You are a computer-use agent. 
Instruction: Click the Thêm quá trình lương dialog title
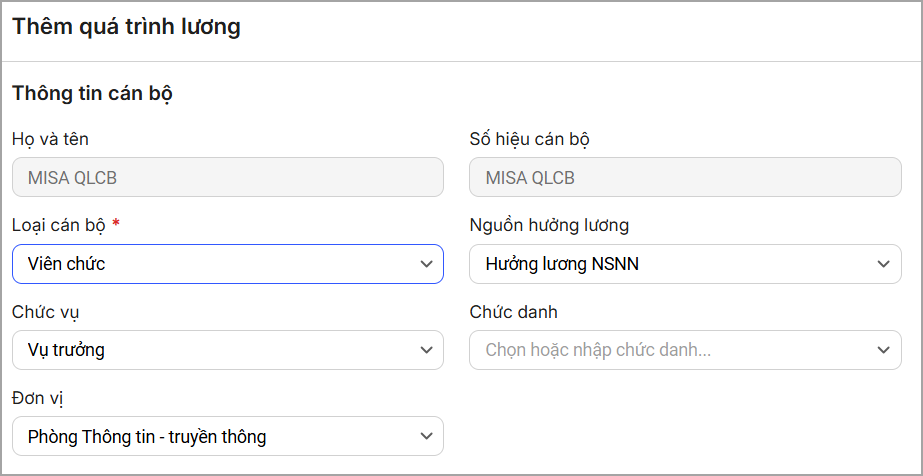pos(126,27)
